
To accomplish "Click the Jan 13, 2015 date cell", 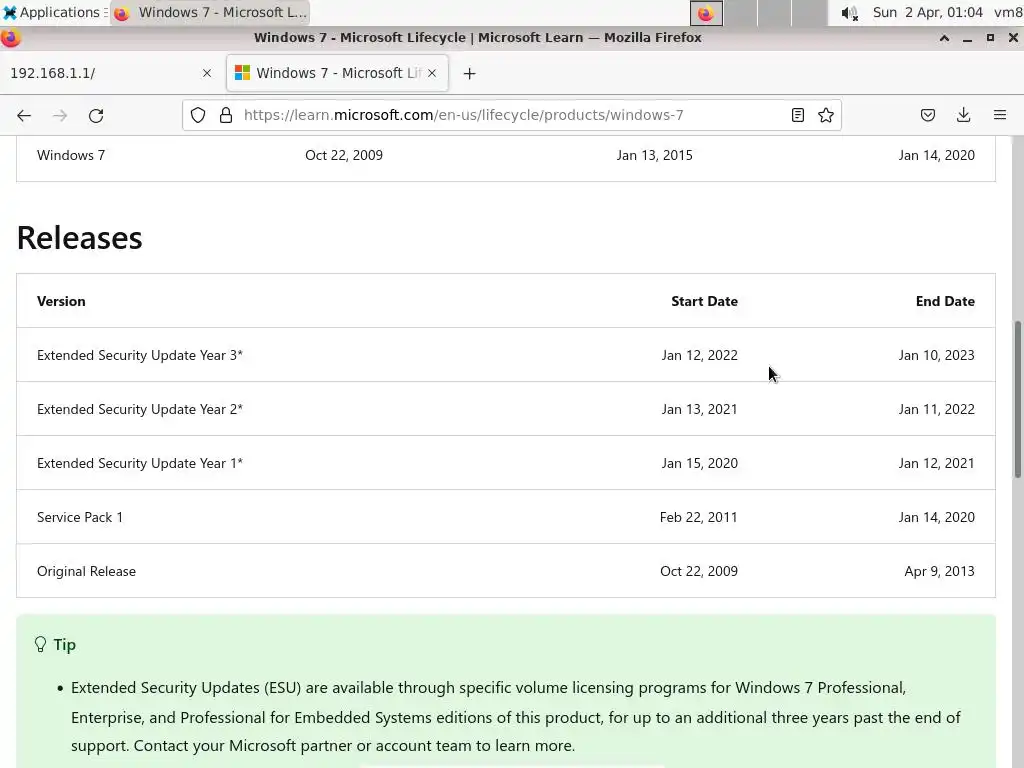I will click(x=654, y=155).
